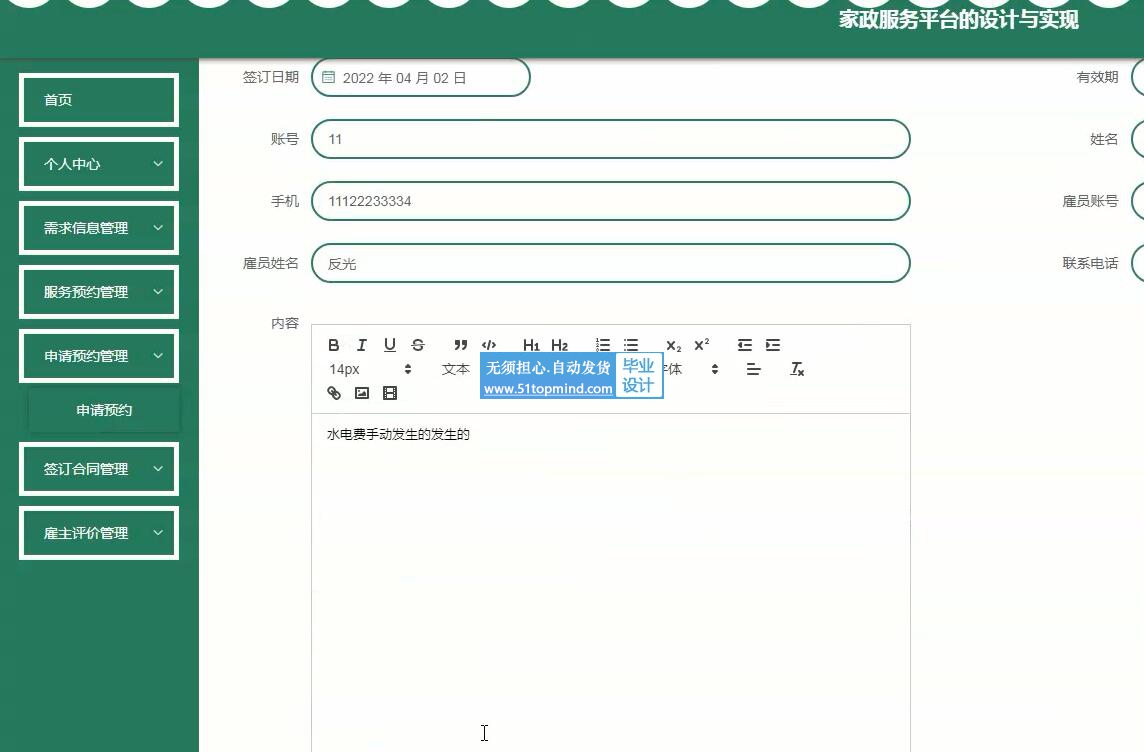The width and height of the screenshot is (1144, 752).
Task: Apply subscript formatting
Action: pyautogui.click(x=673, y=345)
